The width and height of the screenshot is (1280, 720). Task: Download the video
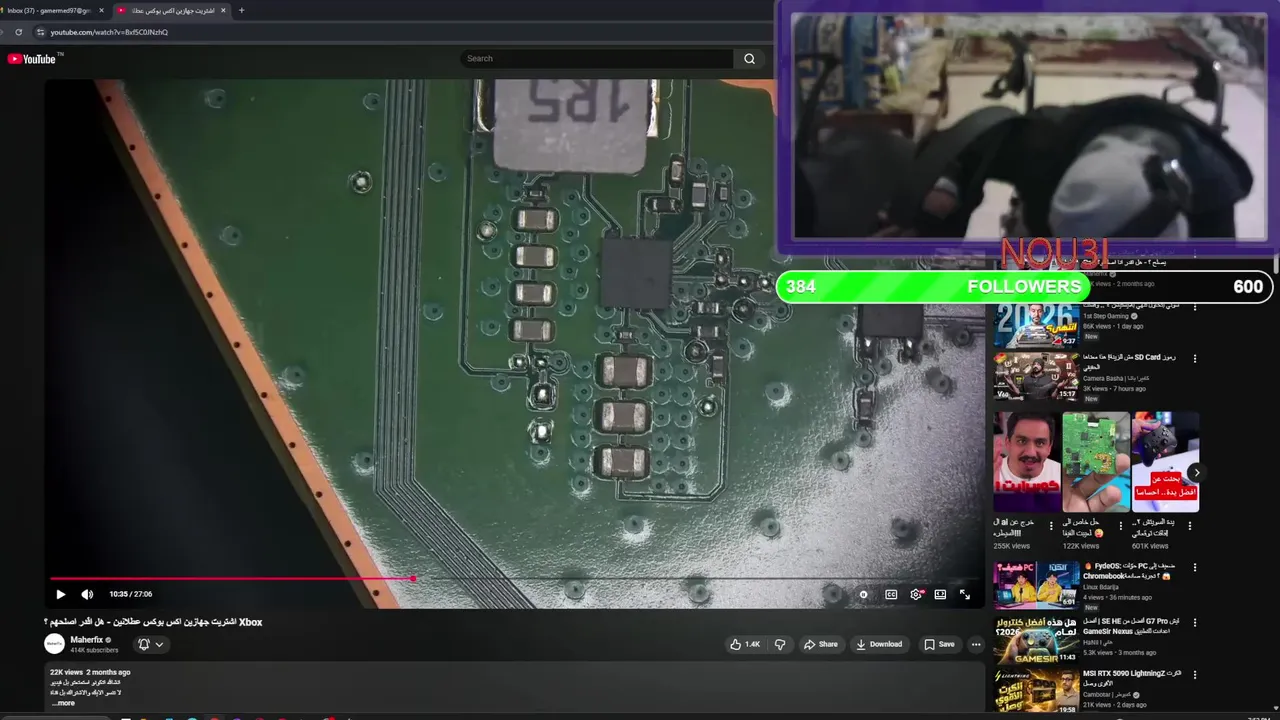coord(880,644)
